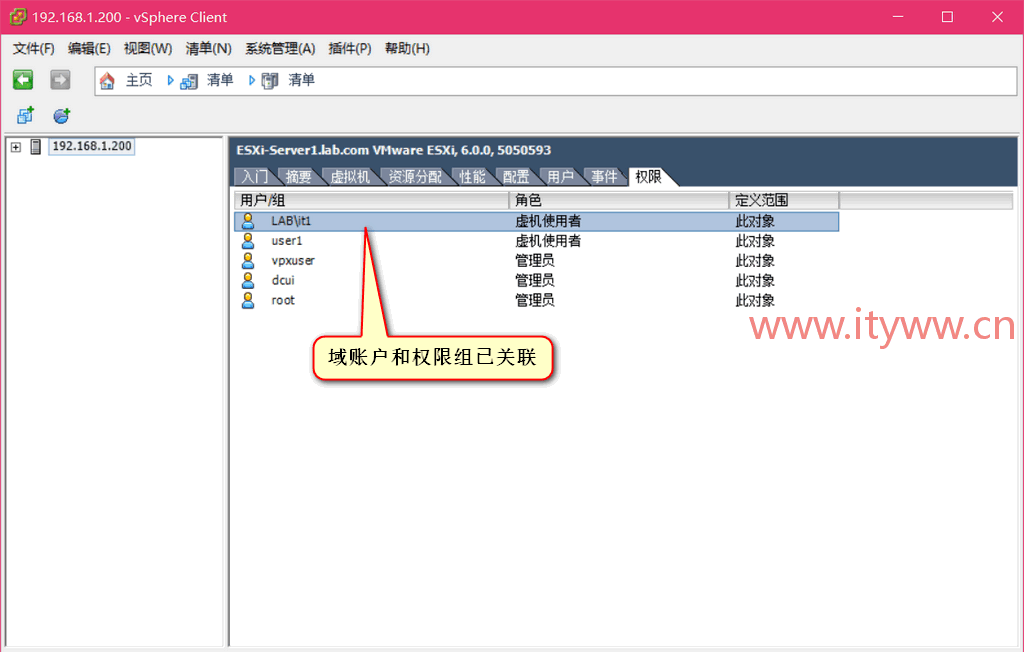Click the new virtual machine toolbar icon

coord(25,116)
